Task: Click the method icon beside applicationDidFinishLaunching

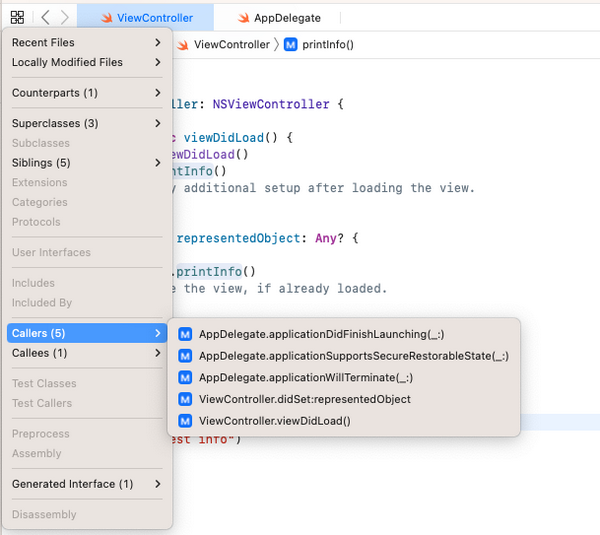Action: point(184,334)
